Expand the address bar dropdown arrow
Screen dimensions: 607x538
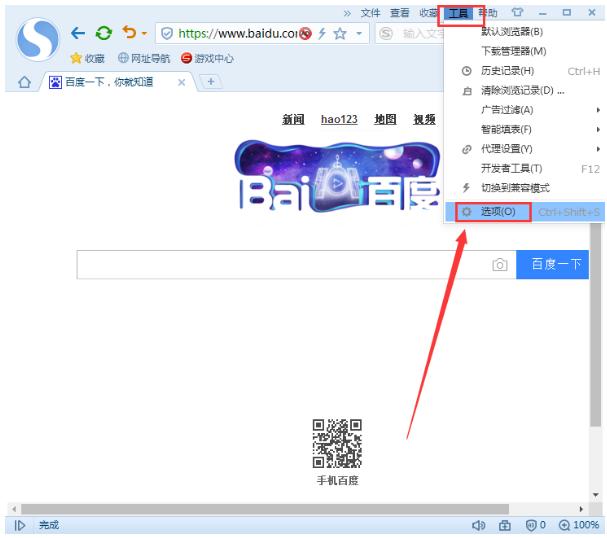pos(359,34)
